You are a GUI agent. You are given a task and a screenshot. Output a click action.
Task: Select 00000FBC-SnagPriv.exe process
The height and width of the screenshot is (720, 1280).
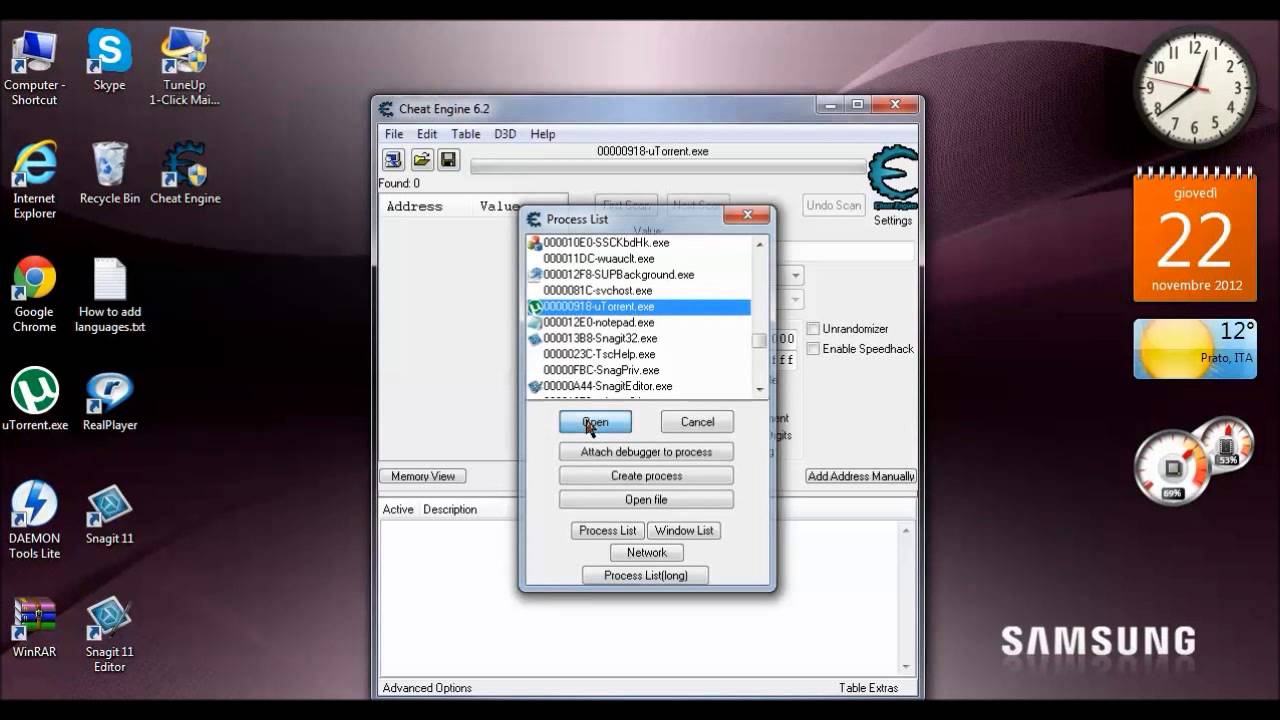point(639,371)
